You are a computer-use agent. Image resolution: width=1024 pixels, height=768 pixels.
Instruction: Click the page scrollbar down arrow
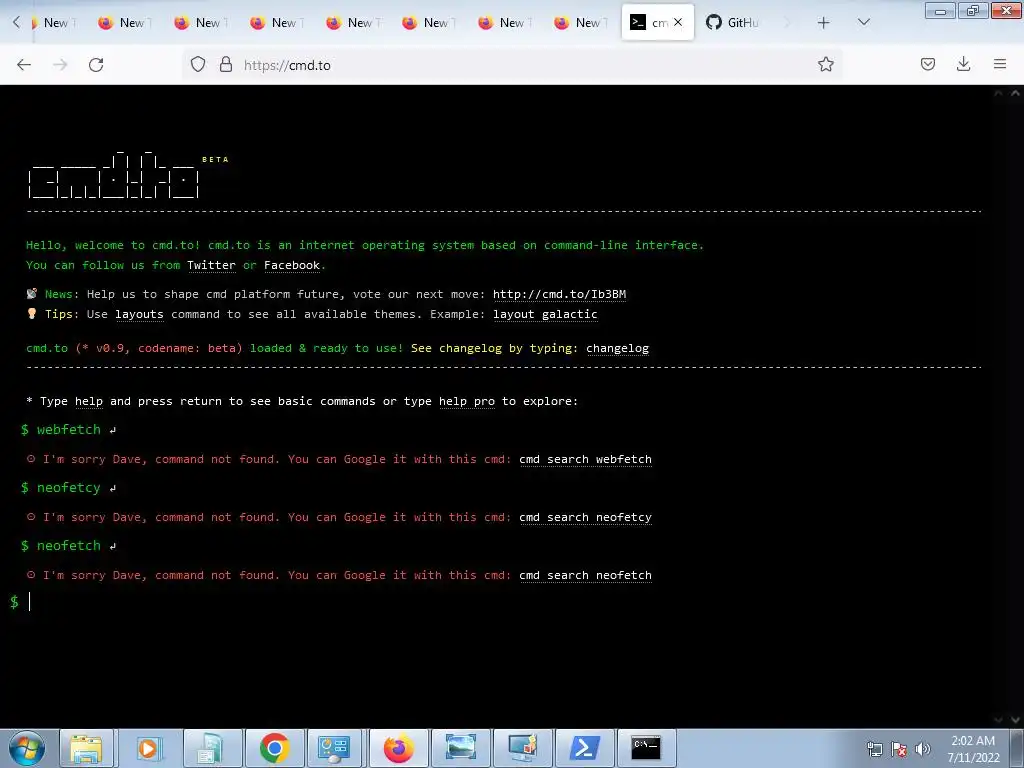(1015, 719)
